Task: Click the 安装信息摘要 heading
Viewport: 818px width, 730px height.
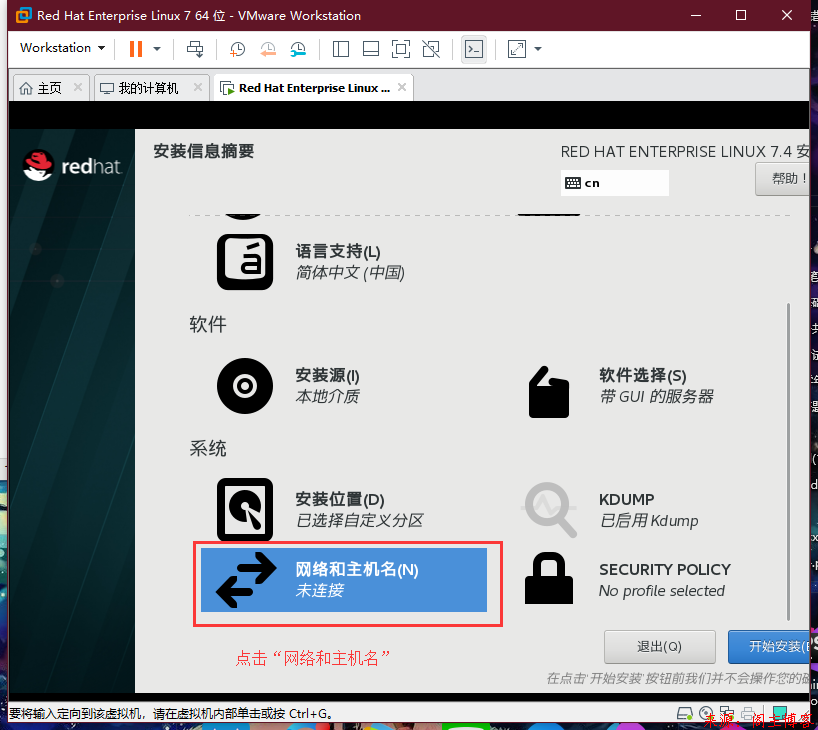Action: click(203, 151)
